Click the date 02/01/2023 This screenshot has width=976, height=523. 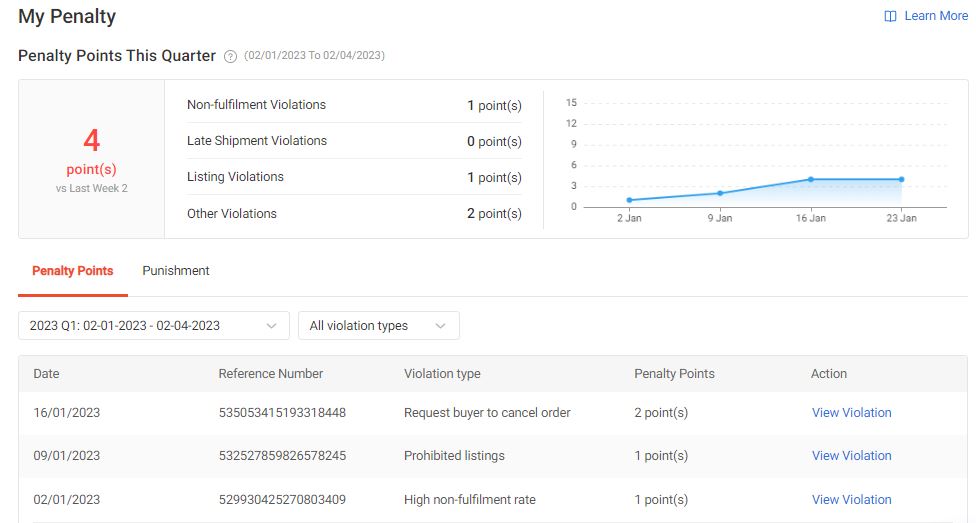[x=67, y=499]
